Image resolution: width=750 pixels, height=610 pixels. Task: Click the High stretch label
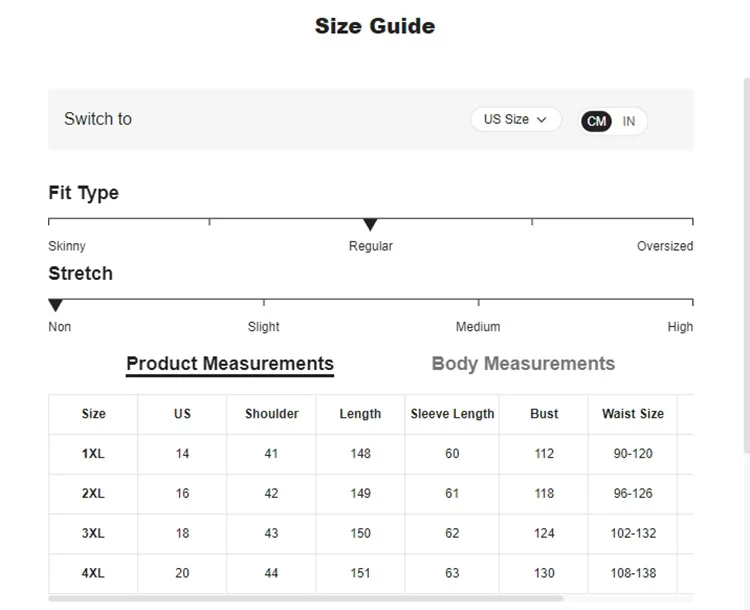(x=680, y=327)
